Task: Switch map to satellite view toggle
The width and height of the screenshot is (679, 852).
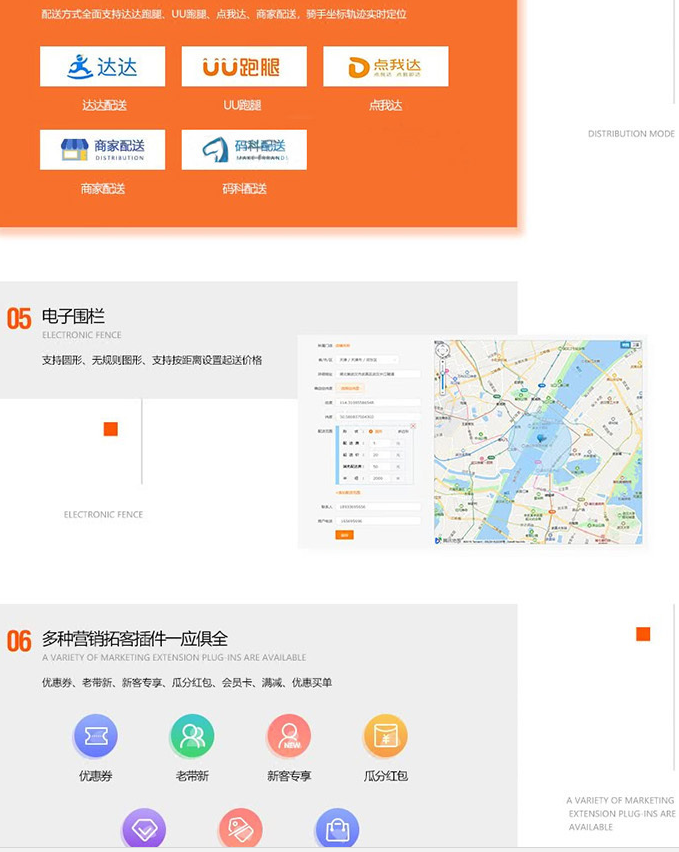Action: tap(636, 344)
